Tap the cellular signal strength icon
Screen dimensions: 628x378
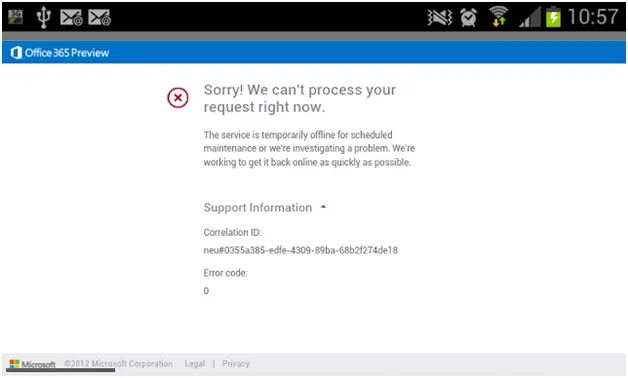[x=530, y=17]
